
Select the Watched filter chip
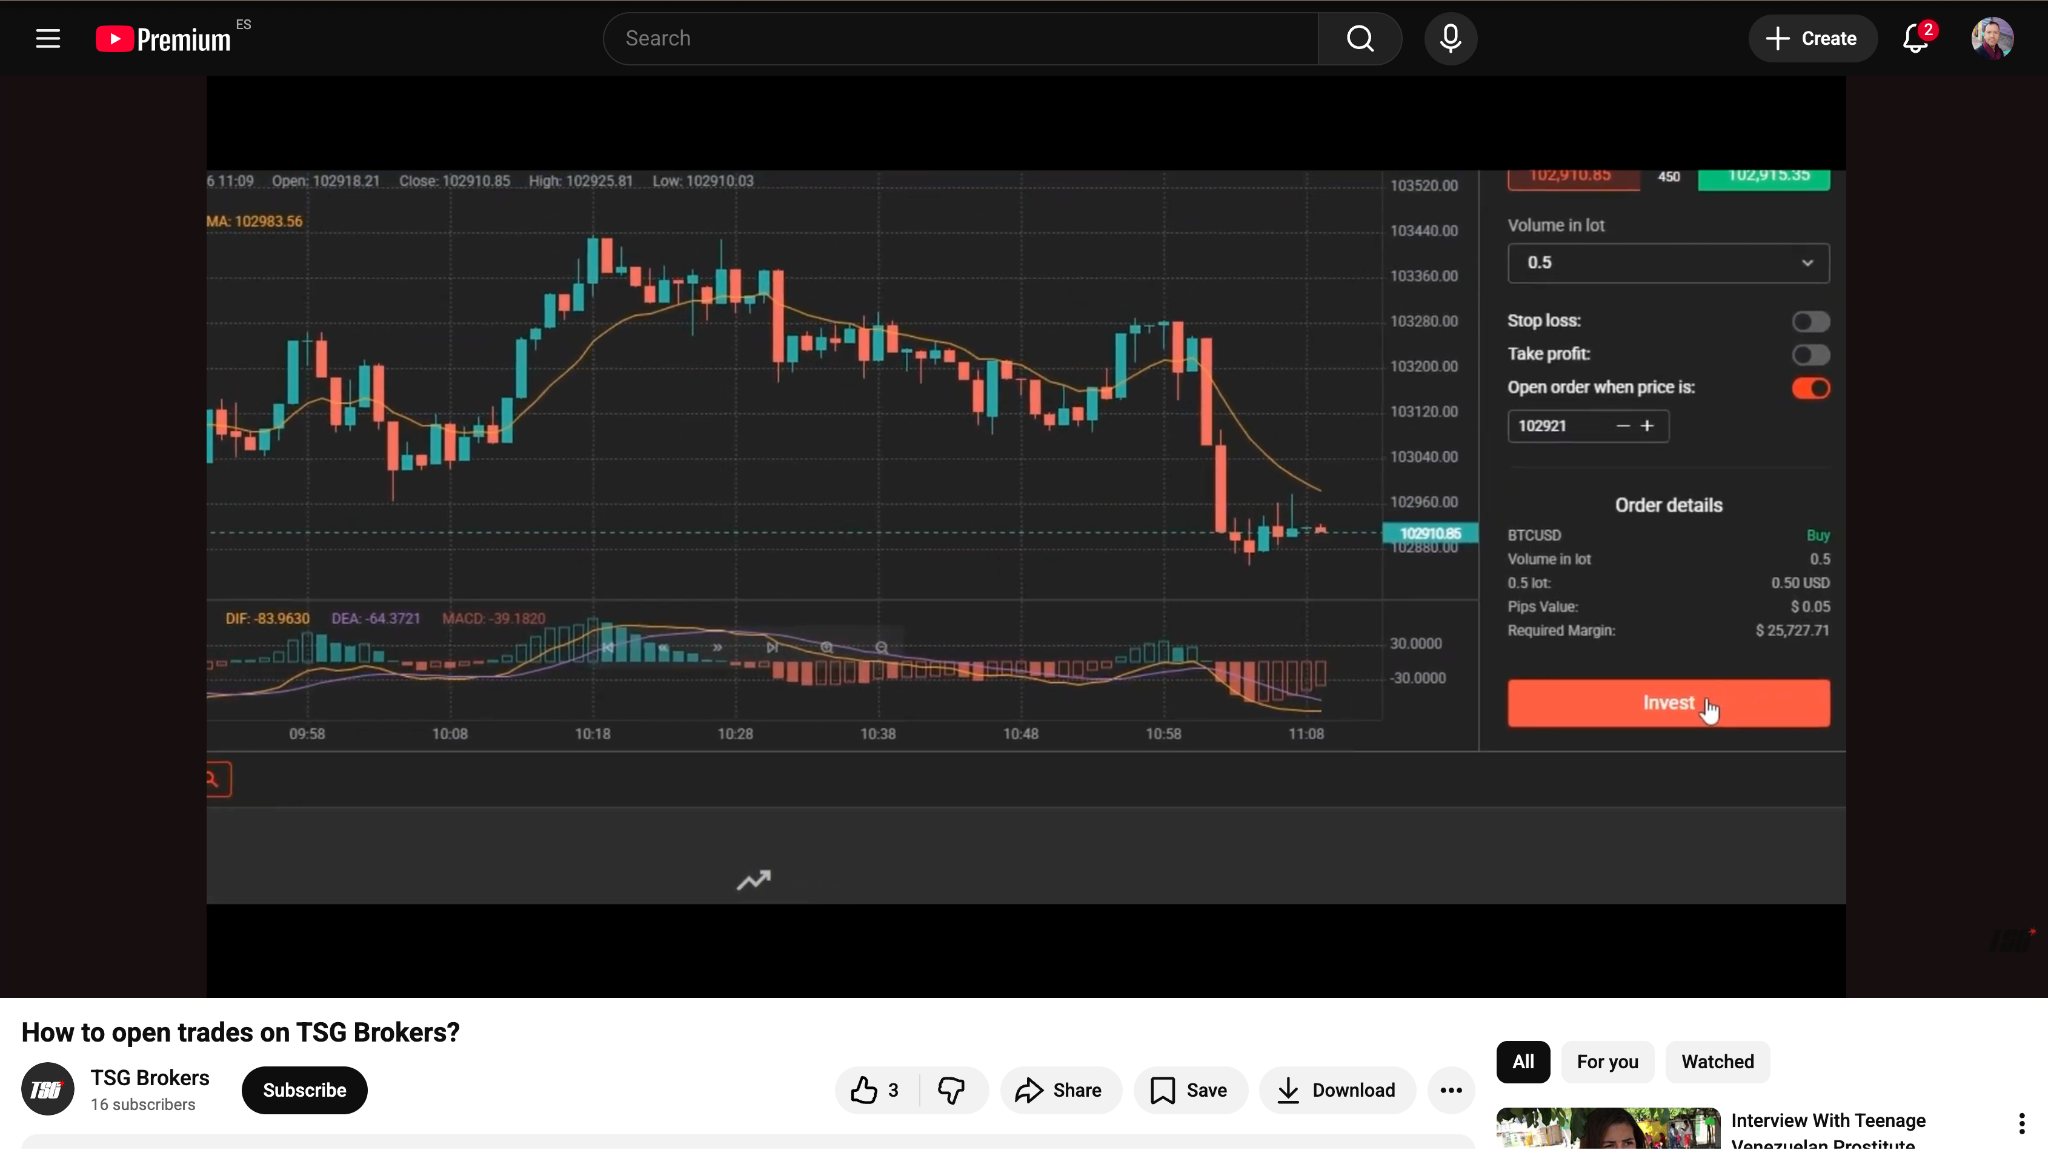coord(1717,1062)
